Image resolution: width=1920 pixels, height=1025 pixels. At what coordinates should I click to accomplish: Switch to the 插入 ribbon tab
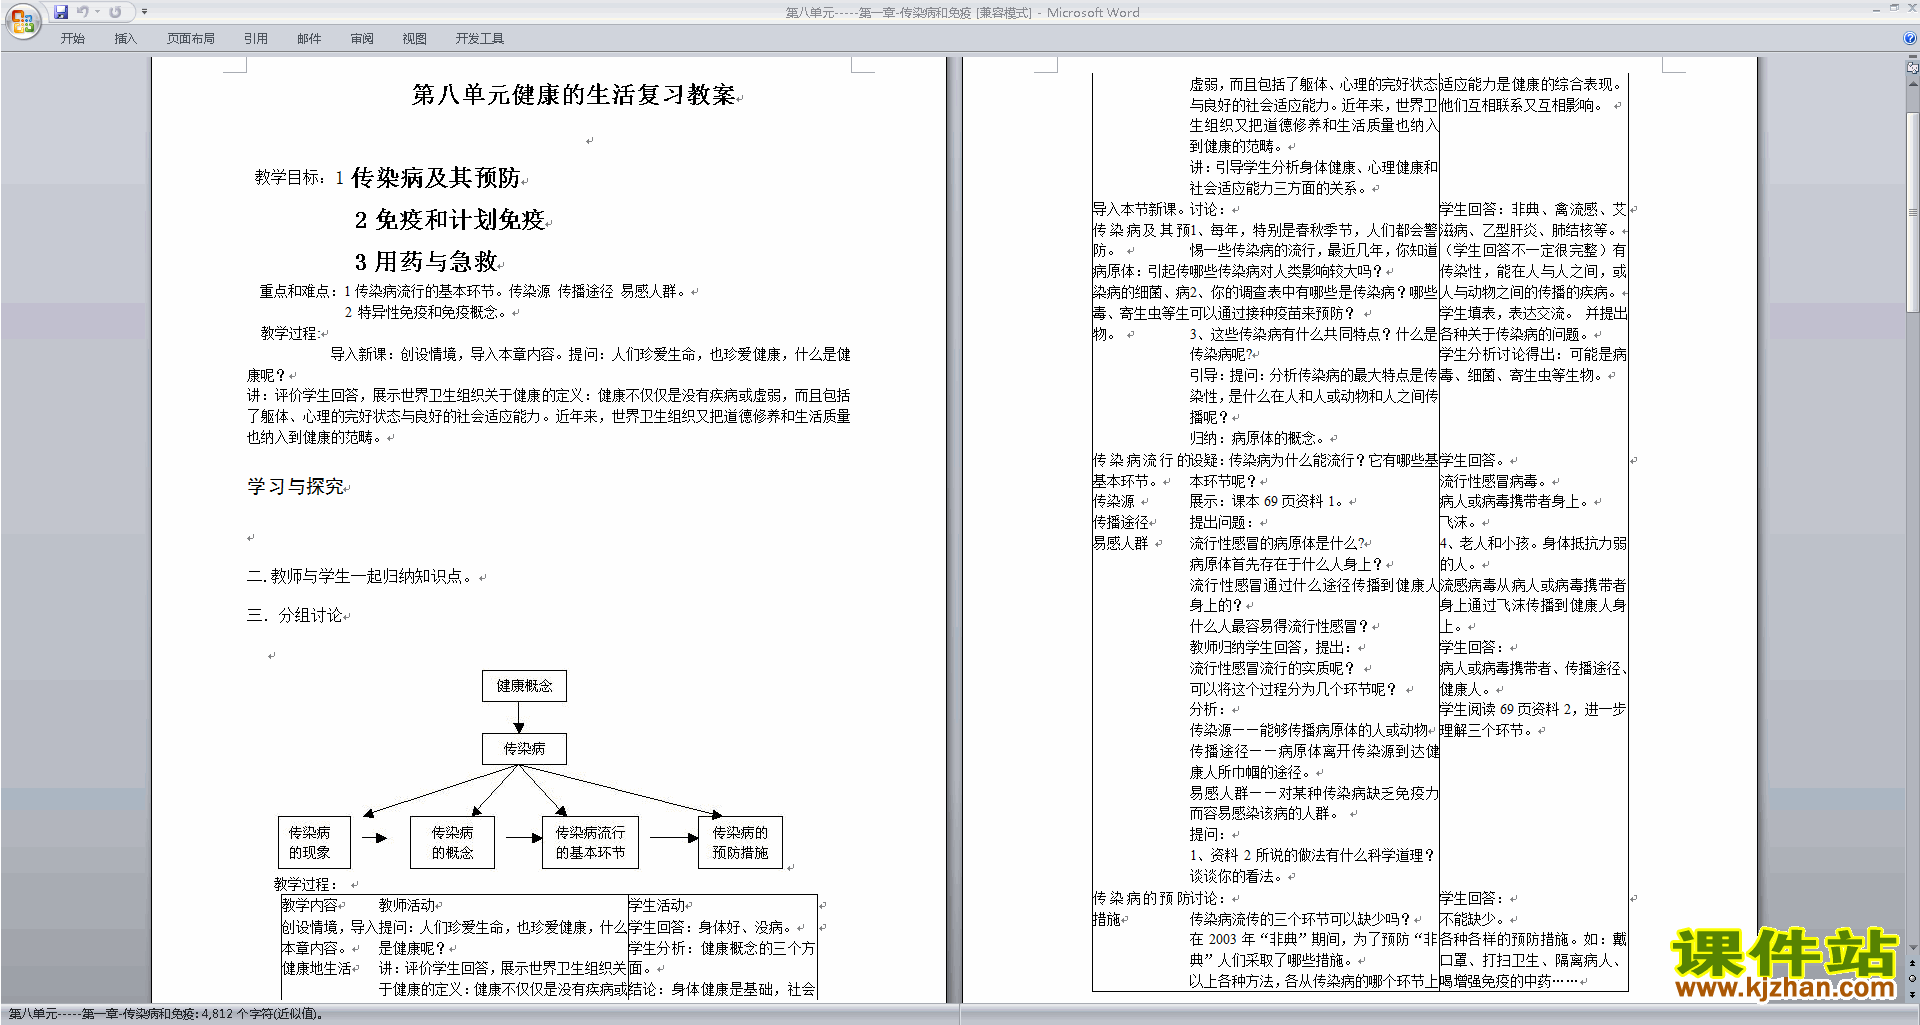pyautogui.click(x=125, y=38)
